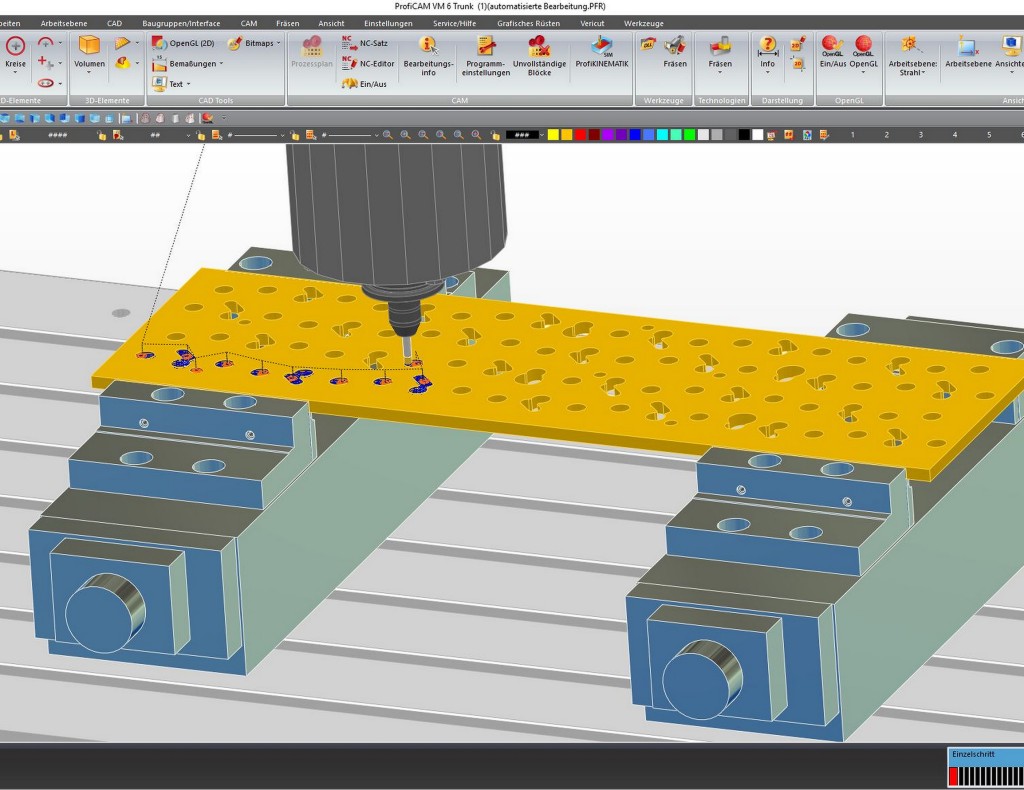Pick the red color swatch
Screen dimensions: 1024x790
581,135
